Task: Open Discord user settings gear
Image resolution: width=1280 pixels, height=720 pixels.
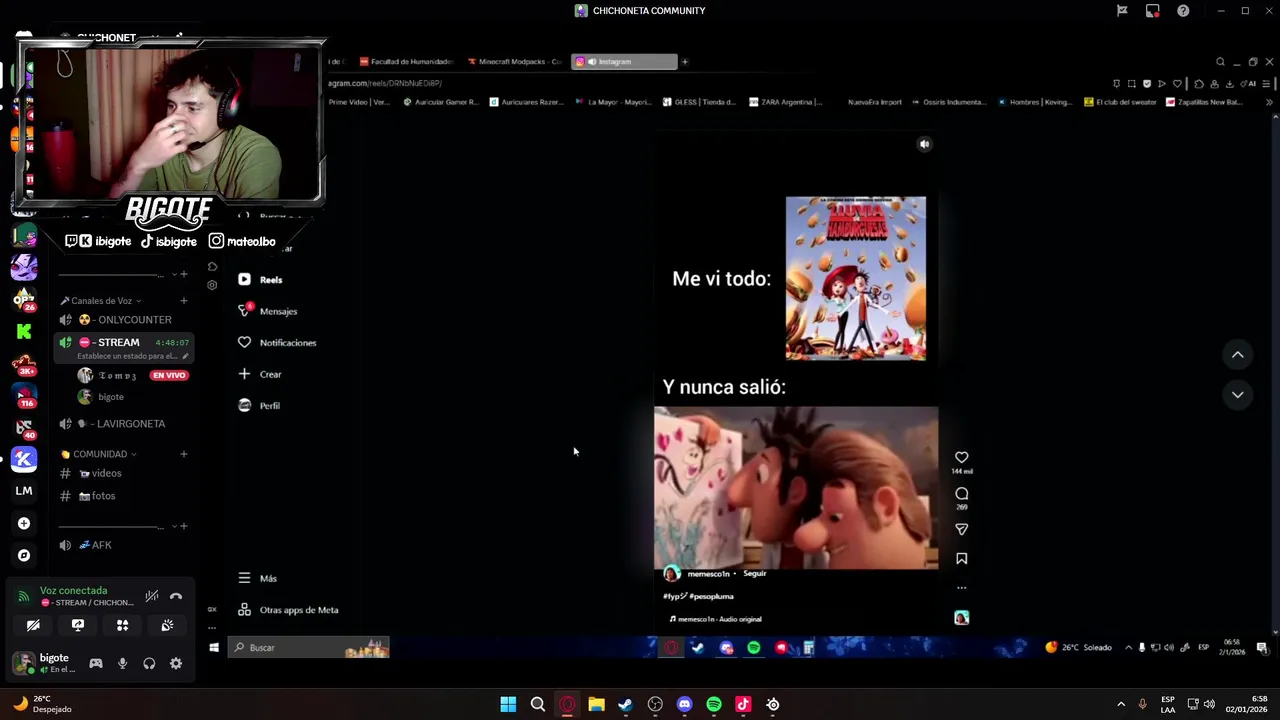Action: (x=176, y=663)
